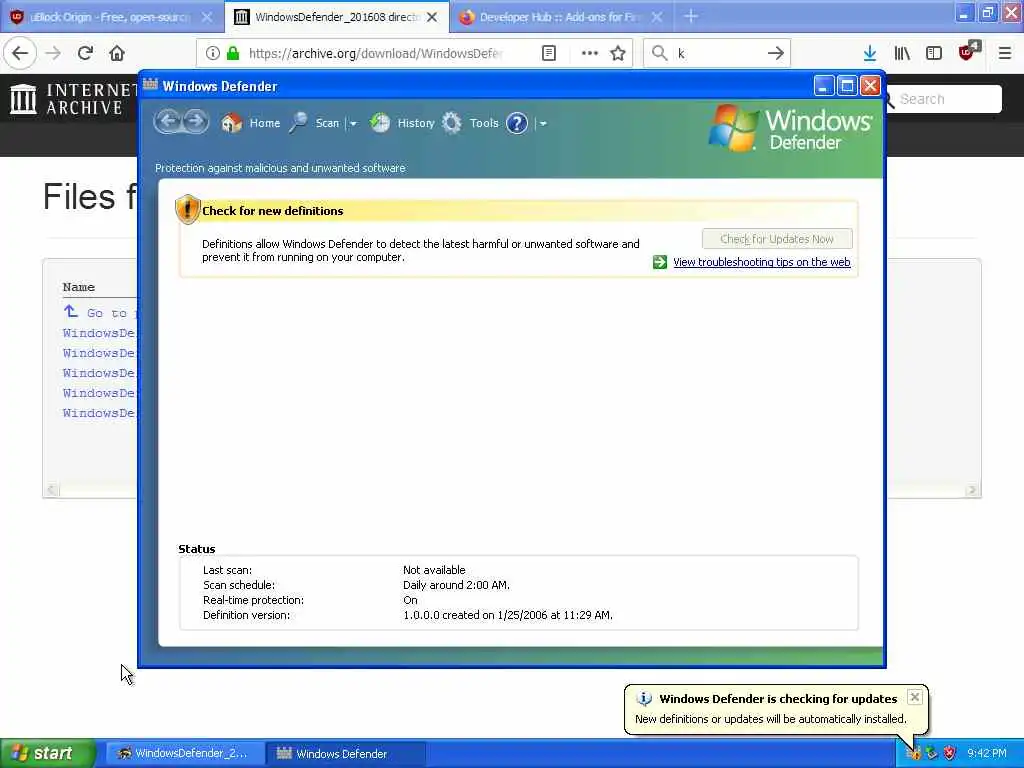This screenshot has height=768, width=1024.
Task: Click Windows Defender taskbar button
Action: point(345,753)
